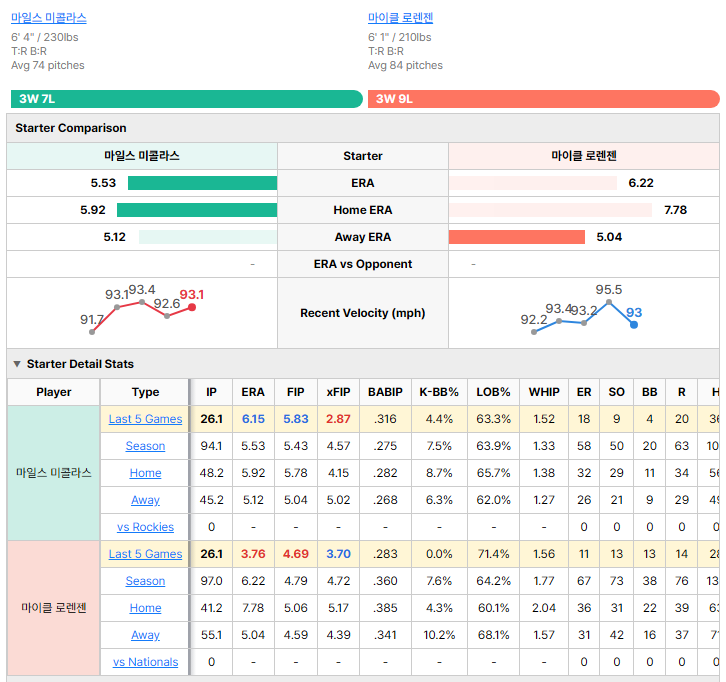Open Last 5 Games link for 마일스 미콜라스

(x=145, y=419)
